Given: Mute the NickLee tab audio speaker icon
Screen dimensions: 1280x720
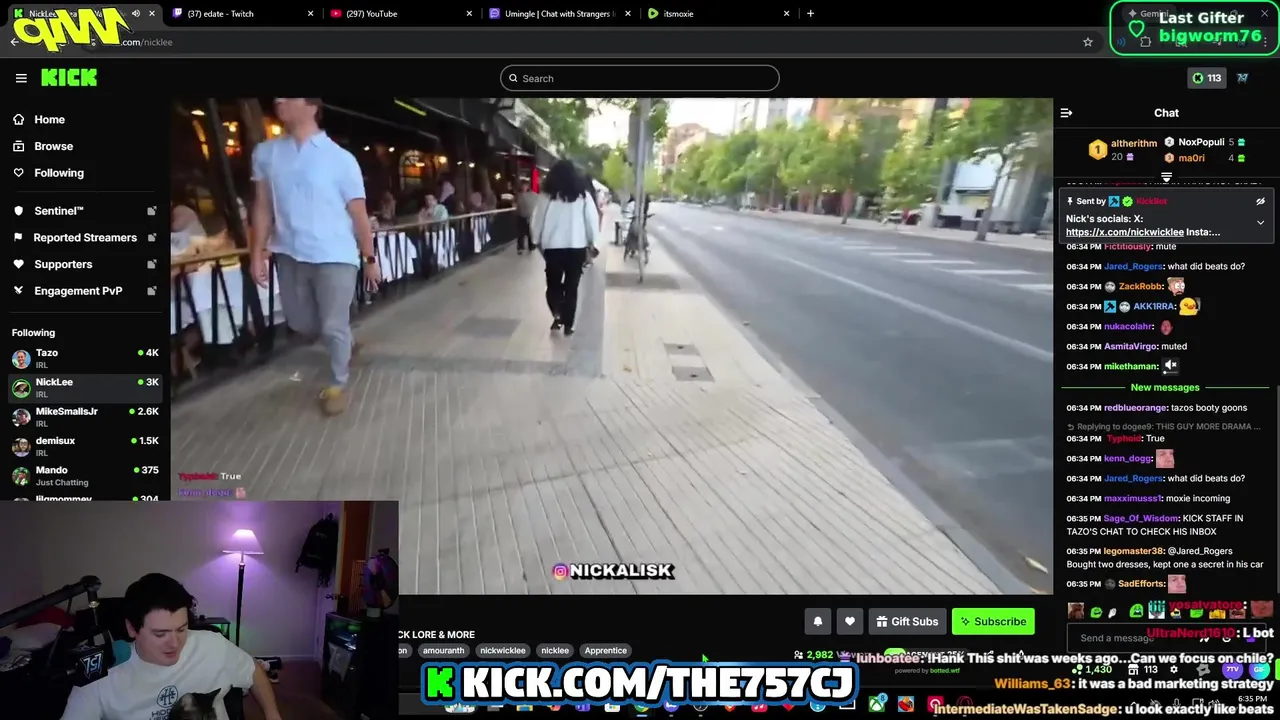Looking at the screenshot, I should coord(136,13).
